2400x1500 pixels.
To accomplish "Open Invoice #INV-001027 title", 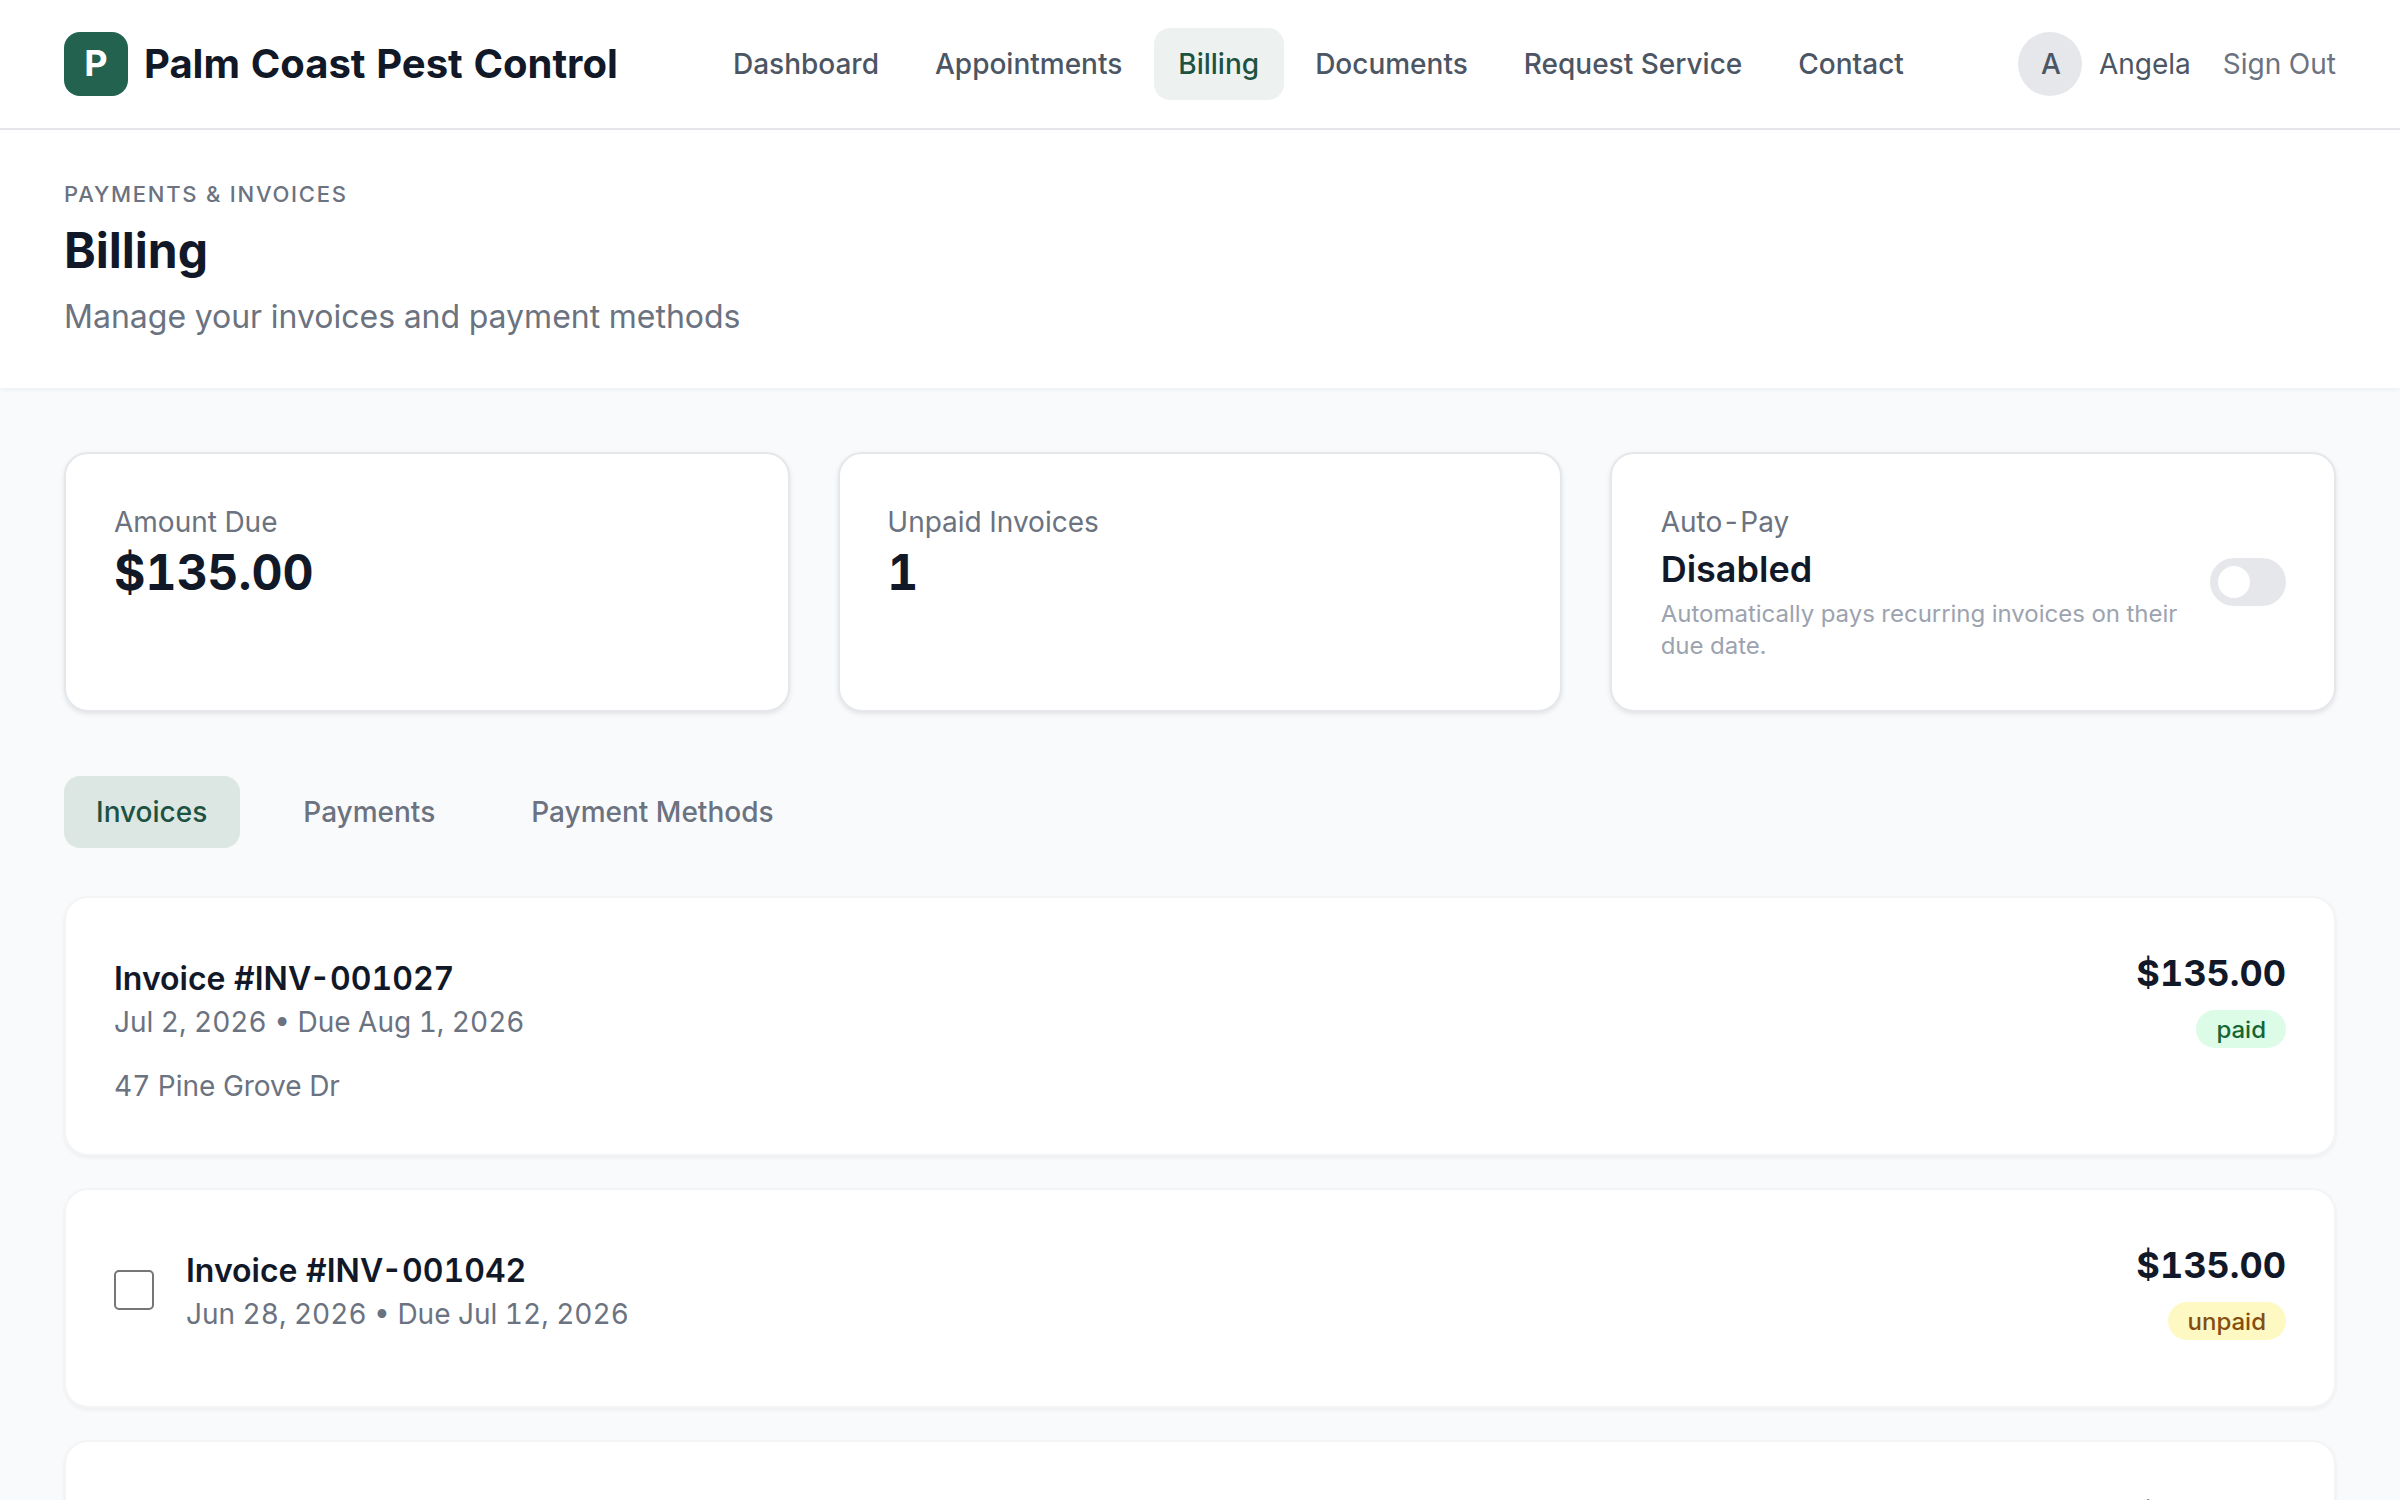I will tap(284, 978).
